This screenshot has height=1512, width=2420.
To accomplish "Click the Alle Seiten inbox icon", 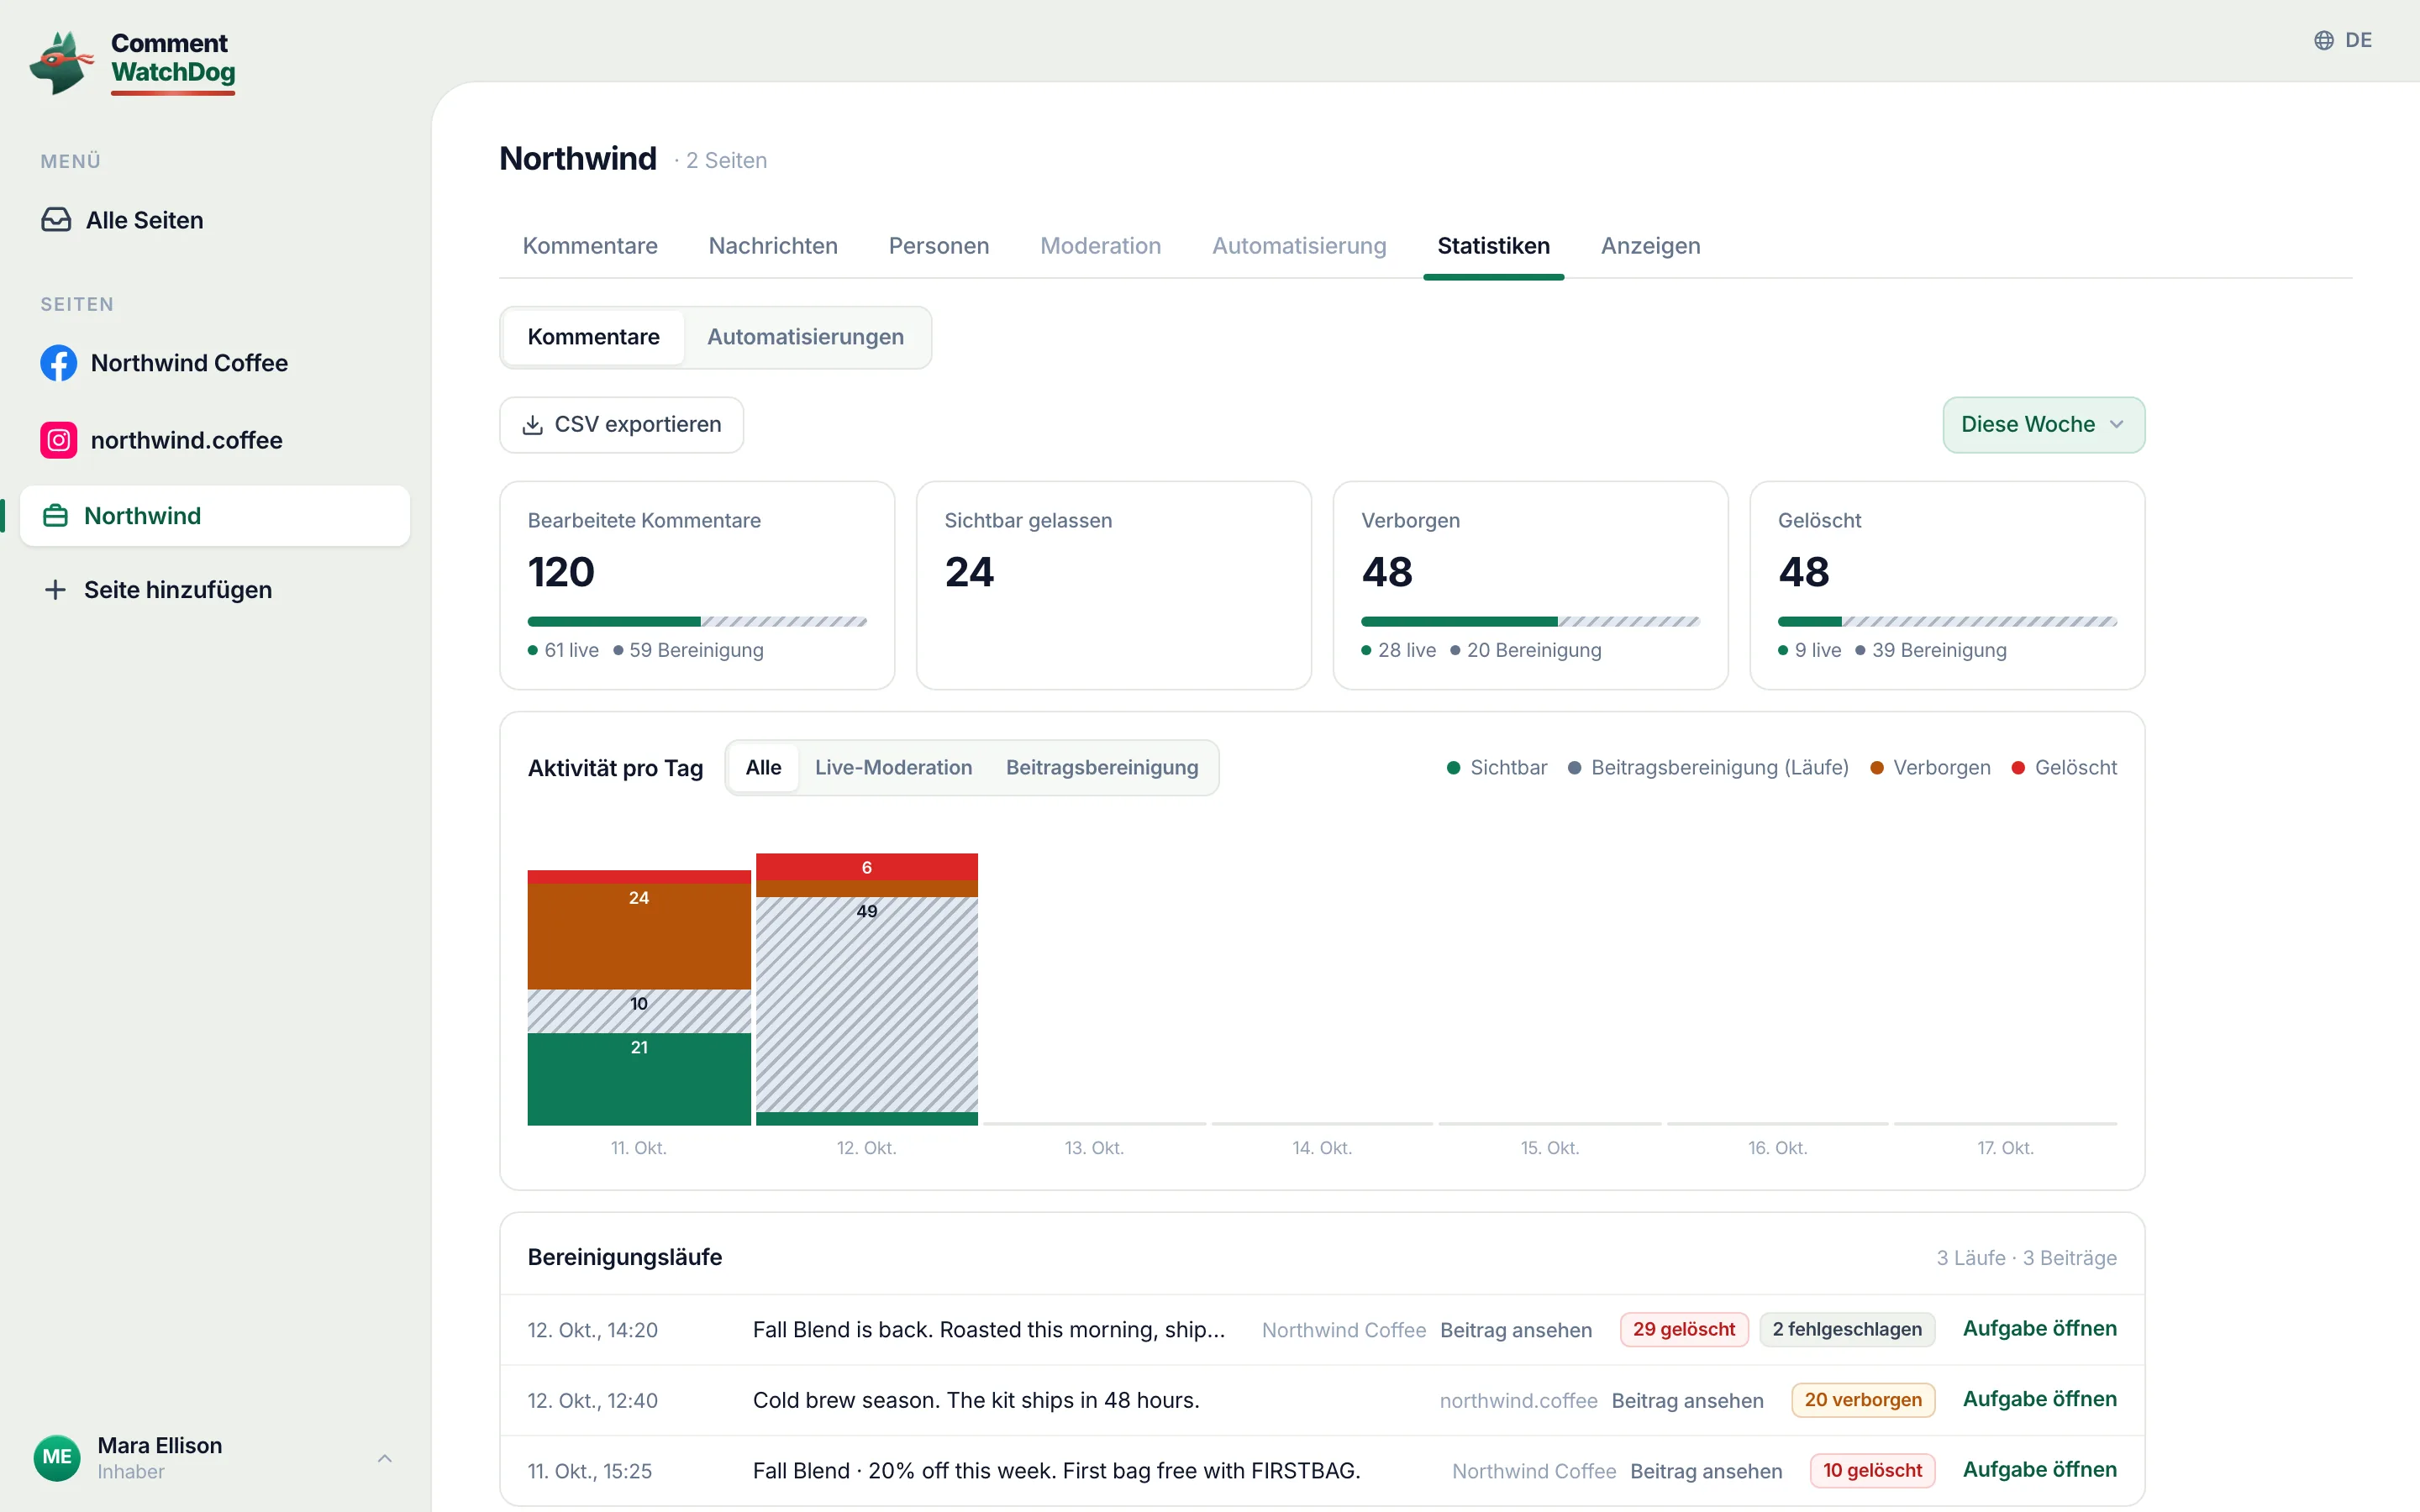I will point(56,220).
